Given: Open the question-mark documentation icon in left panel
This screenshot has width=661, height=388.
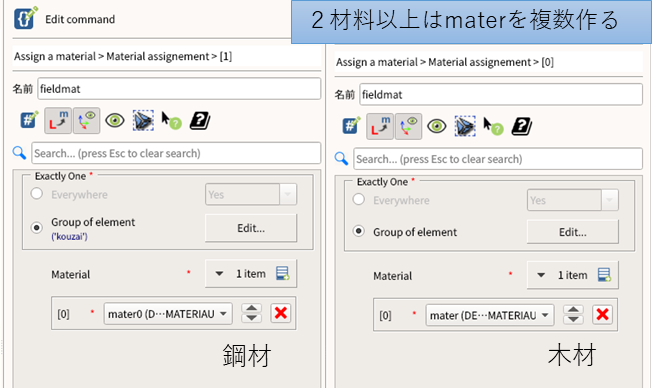Looking at the screenshot, I should [x=200, y=121].
